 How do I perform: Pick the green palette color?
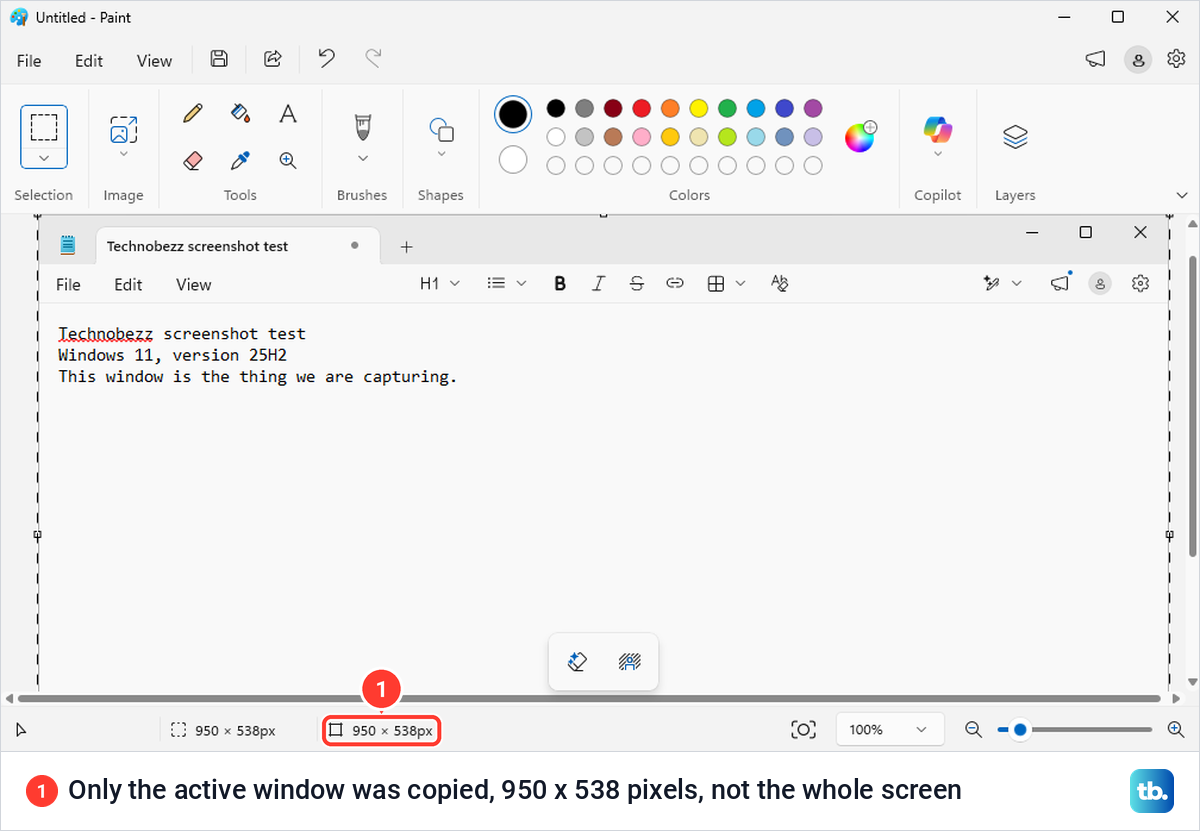pos(727,108)
